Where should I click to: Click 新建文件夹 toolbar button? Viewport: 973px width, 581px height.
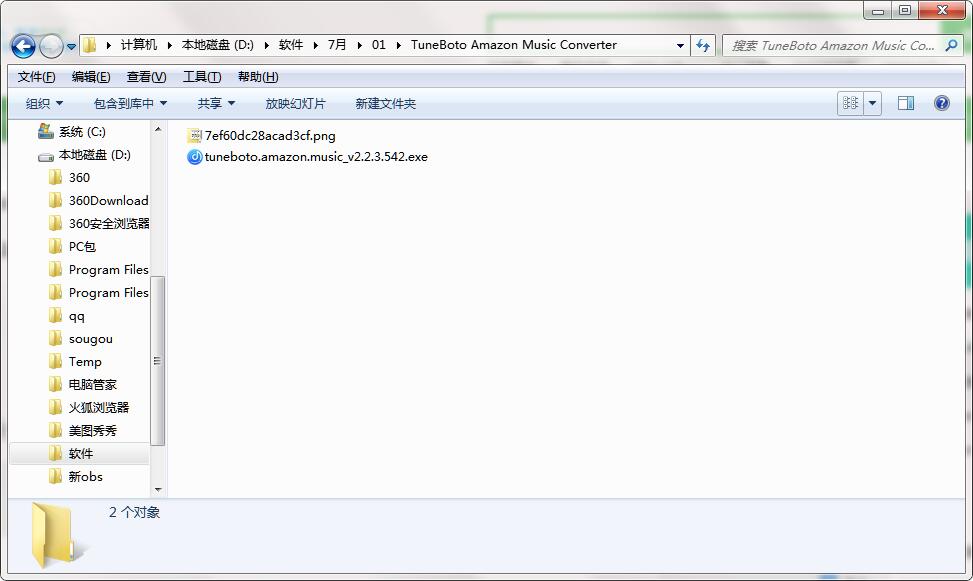(x=385, y=103)
